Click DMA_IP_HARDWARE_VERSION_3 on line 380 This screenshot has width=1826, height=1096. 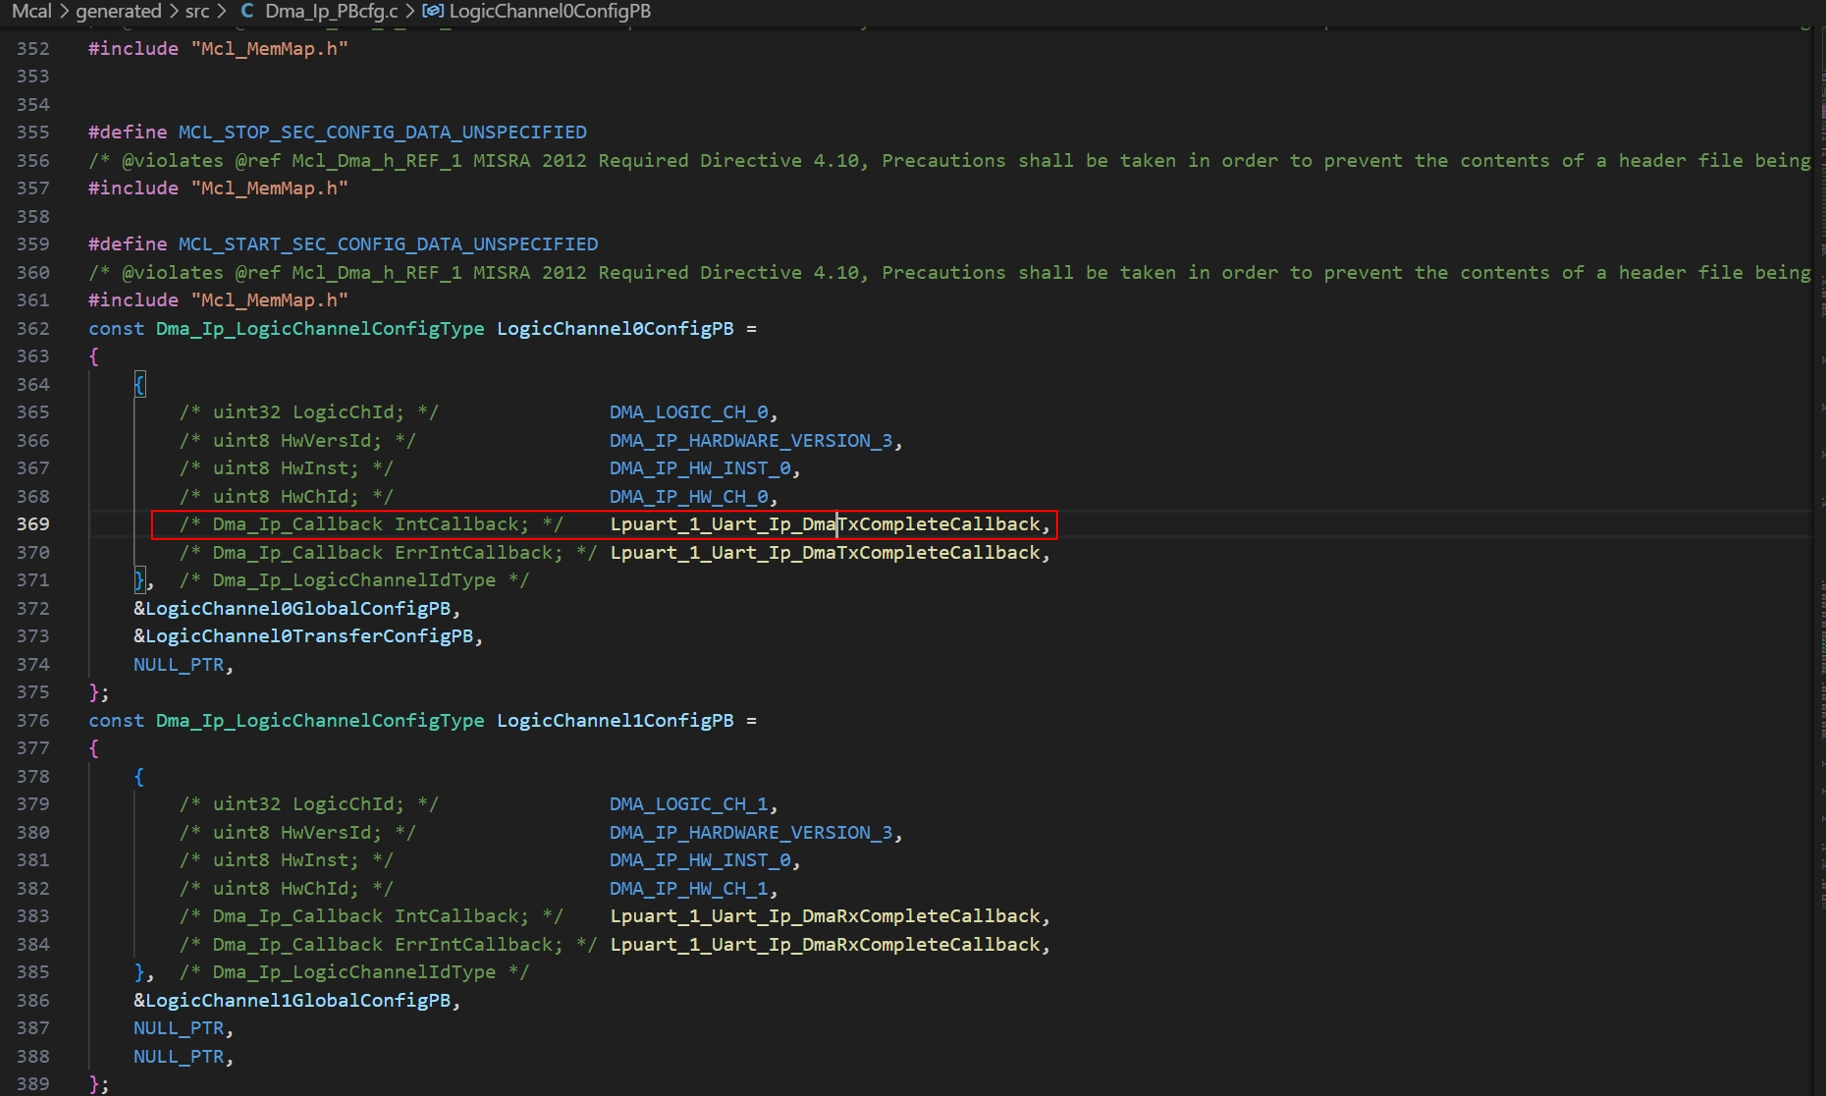(751, 832)
